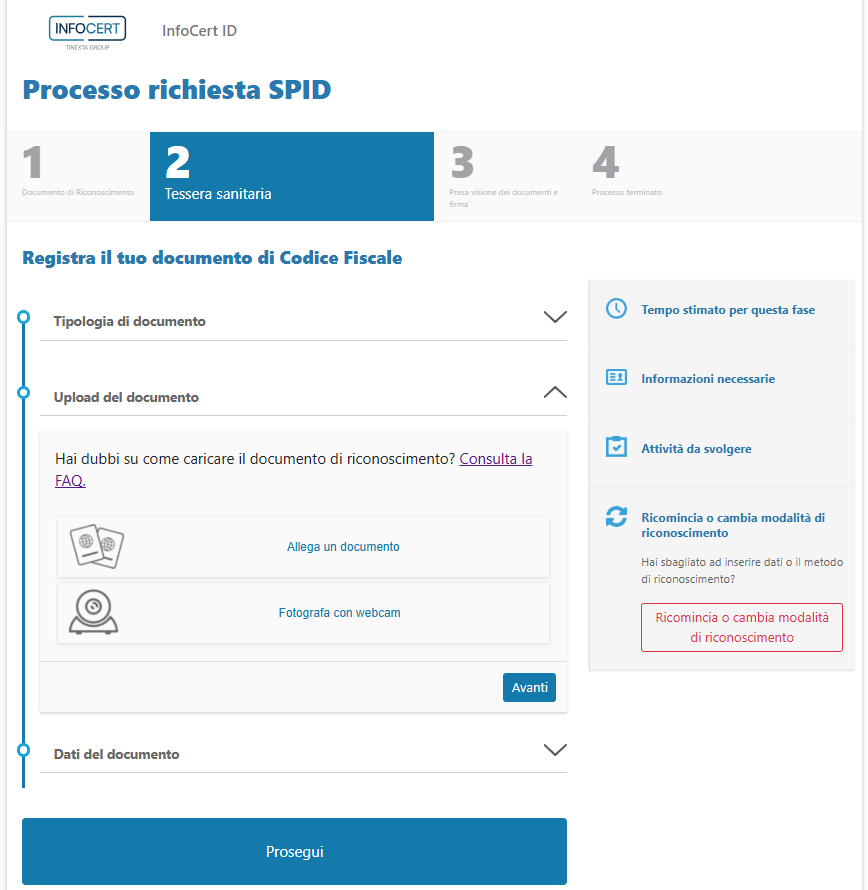
Task: Click the InfoCert logo
Action: coord(87,30)
